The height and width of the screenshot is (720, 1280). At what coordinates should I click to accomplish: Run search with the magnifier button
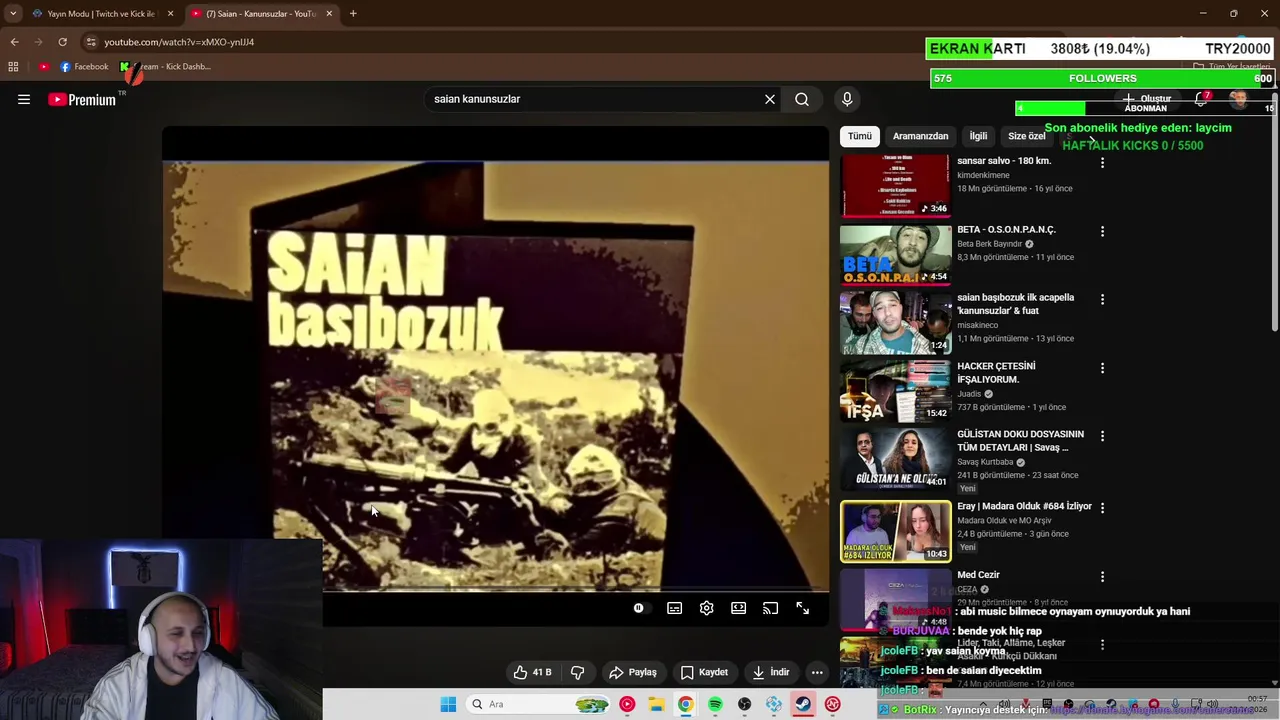802,99
